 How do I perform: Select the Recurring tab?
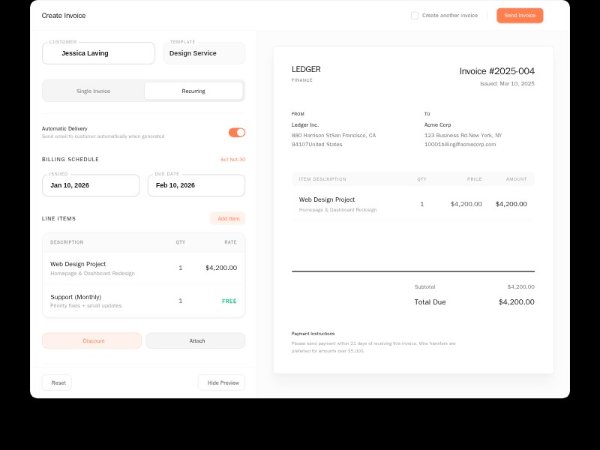(193, 91)
